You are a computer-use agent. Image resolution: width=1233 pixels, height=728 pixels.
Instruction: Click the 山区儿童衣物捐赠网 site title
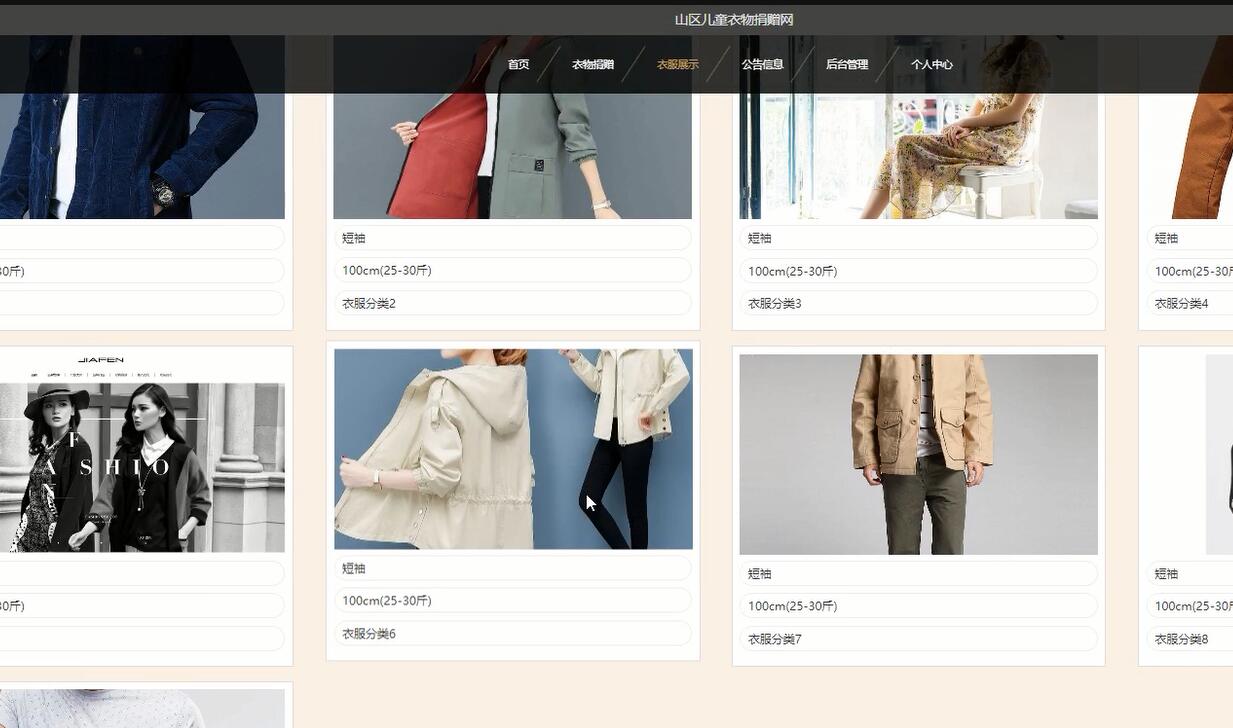coord(734,20)
